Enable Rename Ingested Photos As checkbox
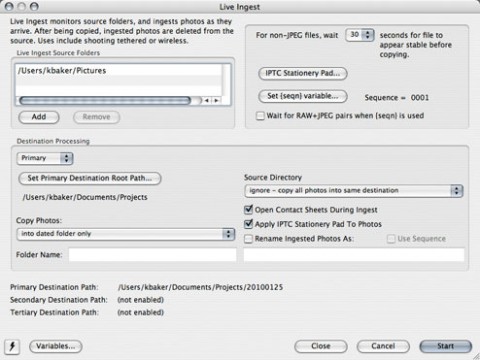This screenshot has height=360, width=480. click(248, 239)
